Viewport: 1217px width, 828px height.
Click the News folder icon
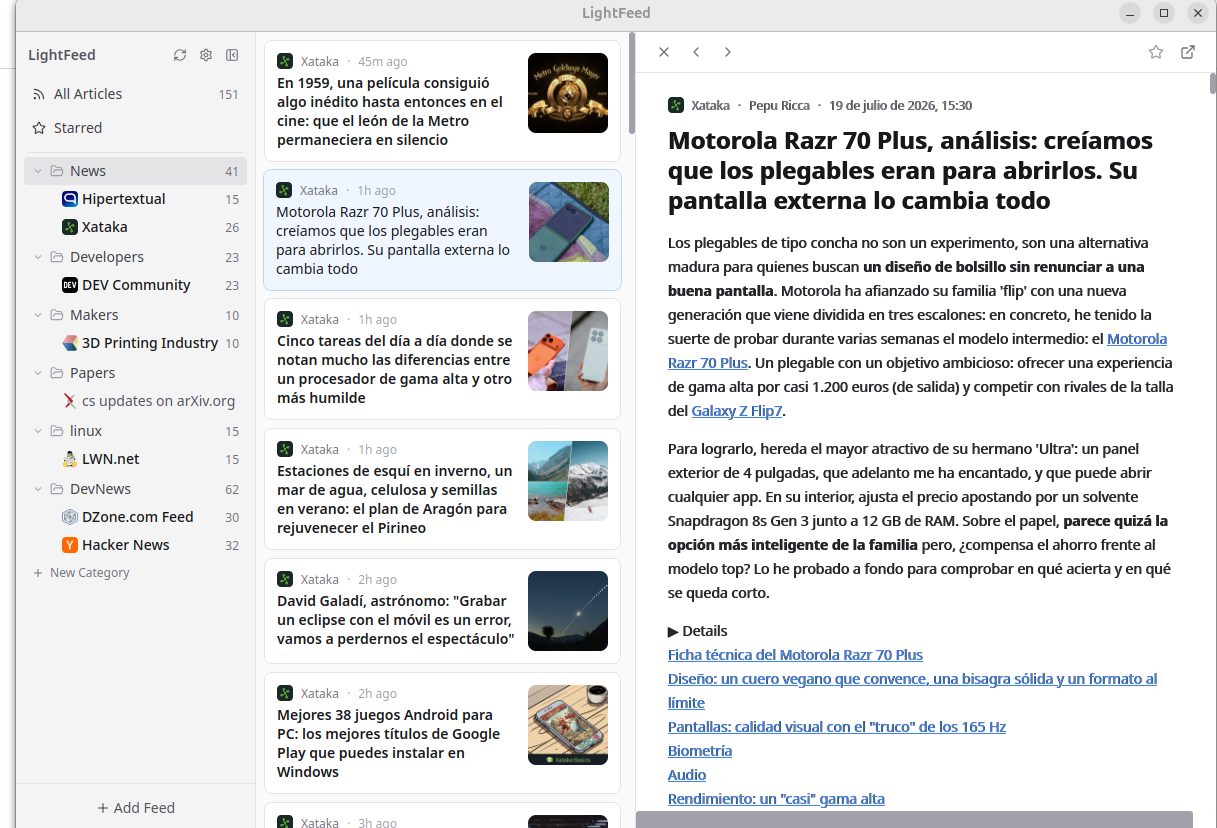point(57,171)
